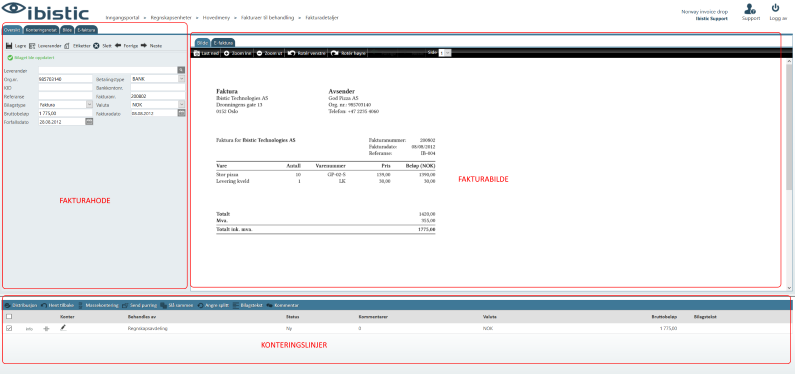Expand the Valuta dropdown showing NOK
795x374 pixels.
click(158, 104)
